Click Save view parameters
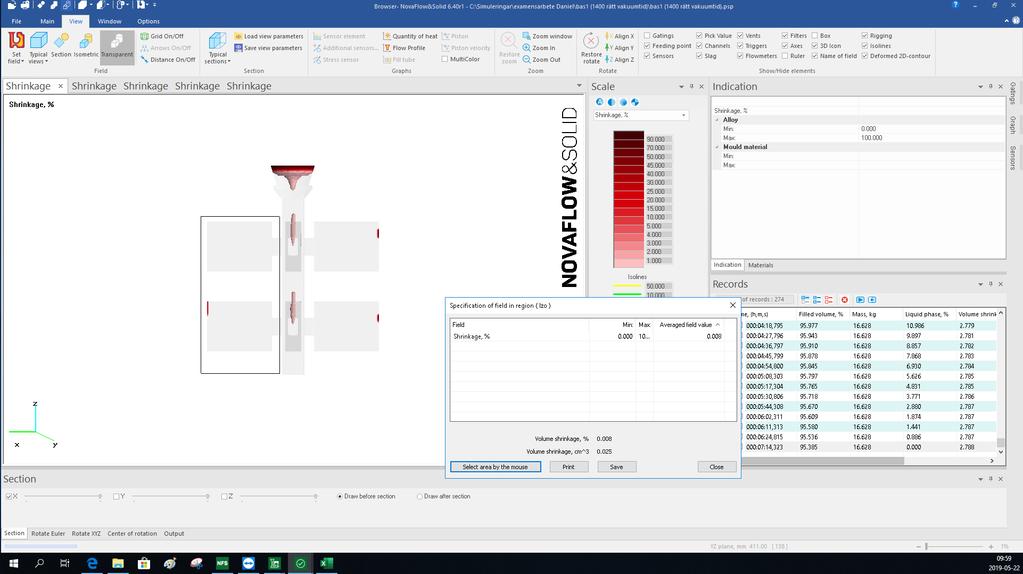Viewport: 1023px width, 574px height. coord(268,48)
